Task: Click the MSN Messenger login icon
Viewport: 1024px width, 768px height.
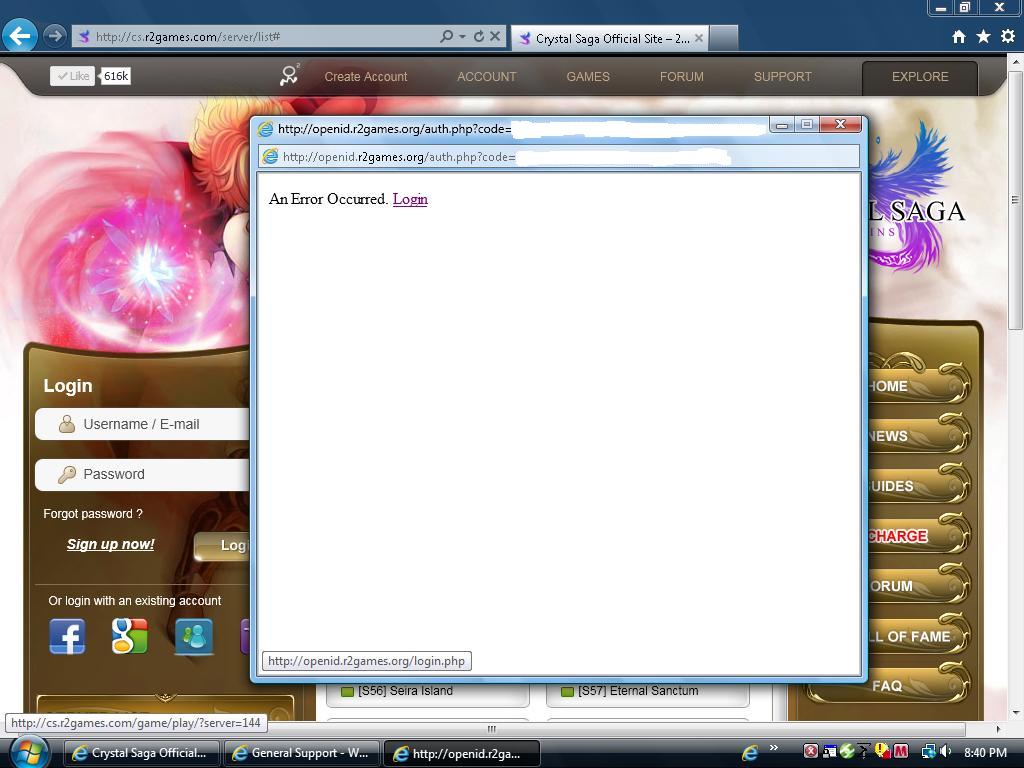Action: coord(193,636)
